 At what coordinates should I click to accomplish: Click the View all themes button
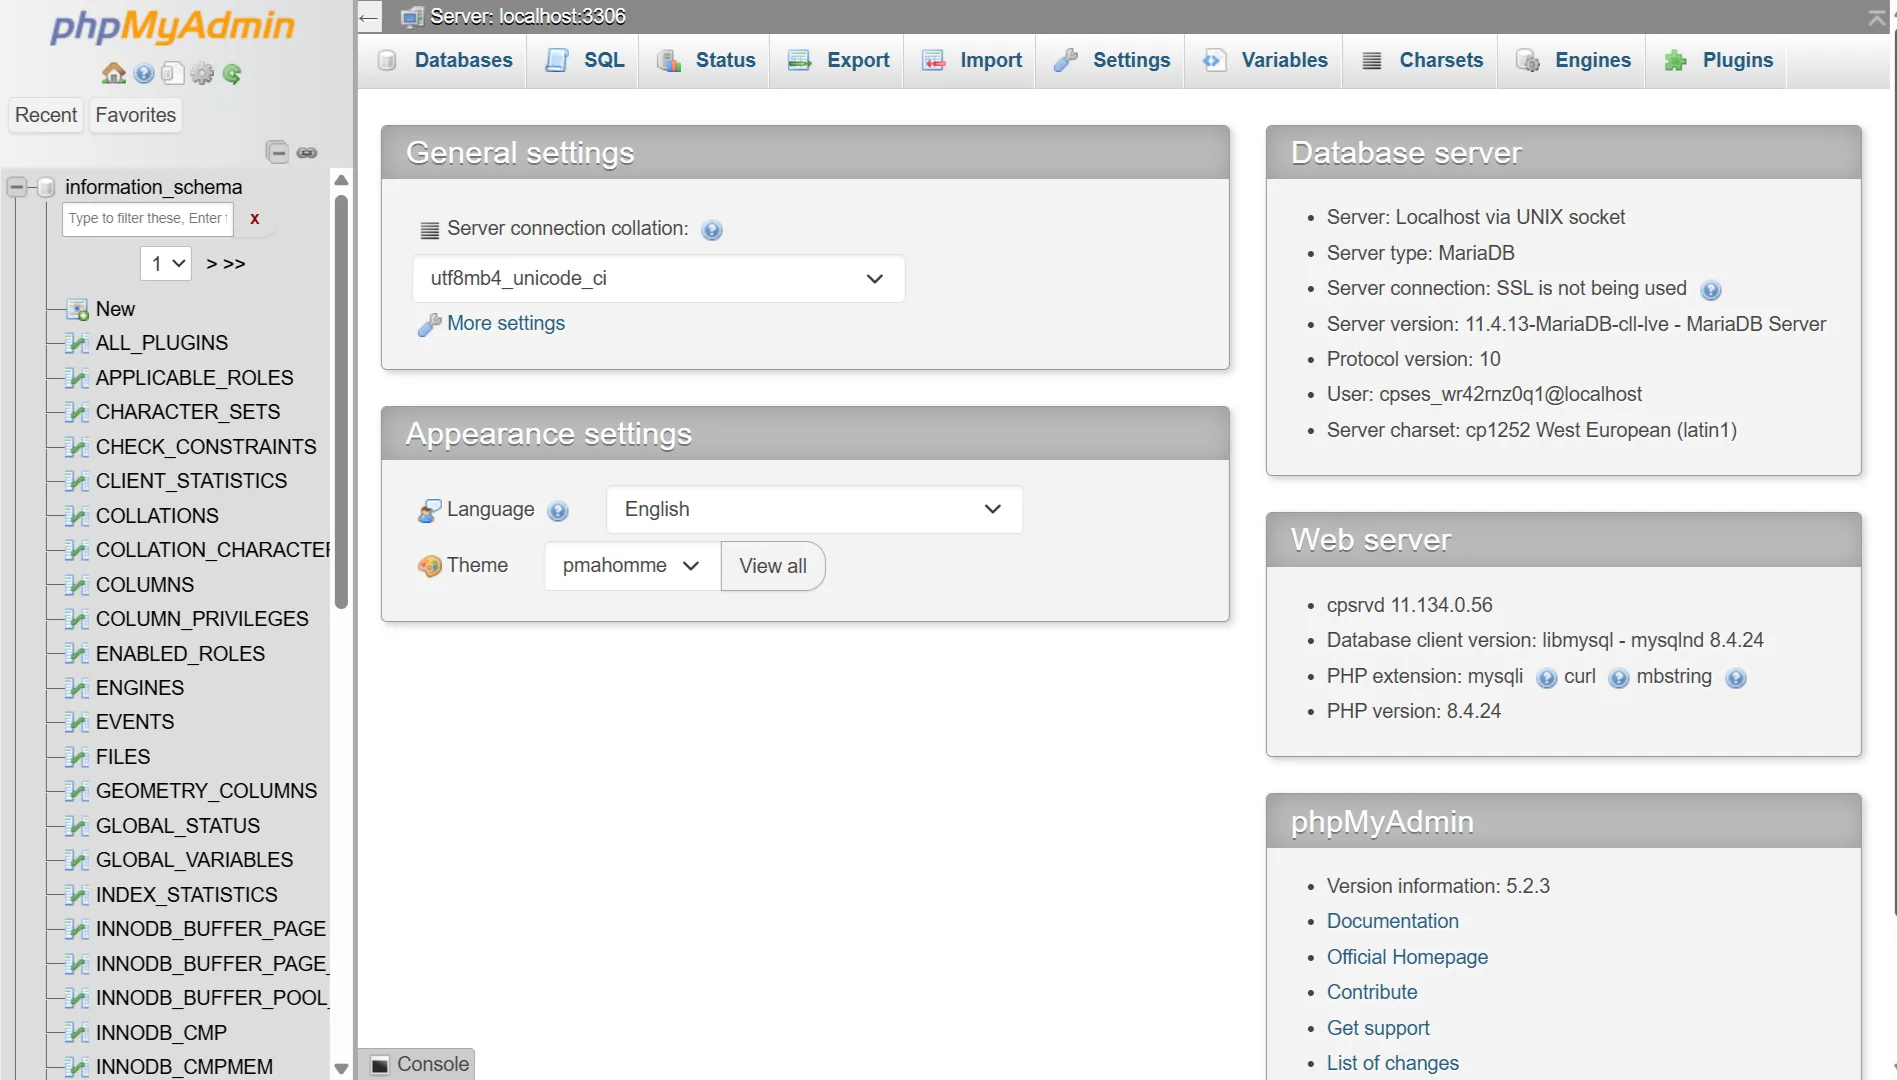coord(773,566)
